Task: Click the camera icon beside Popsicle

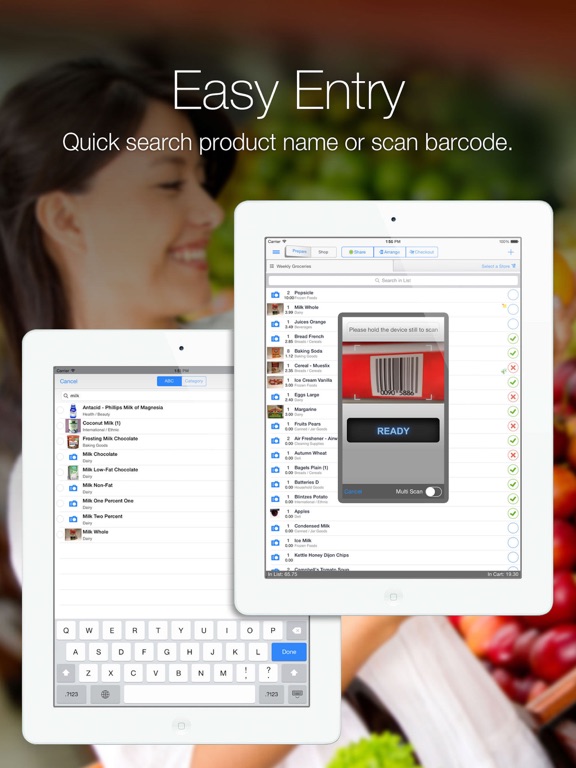Action: [275, 295]
